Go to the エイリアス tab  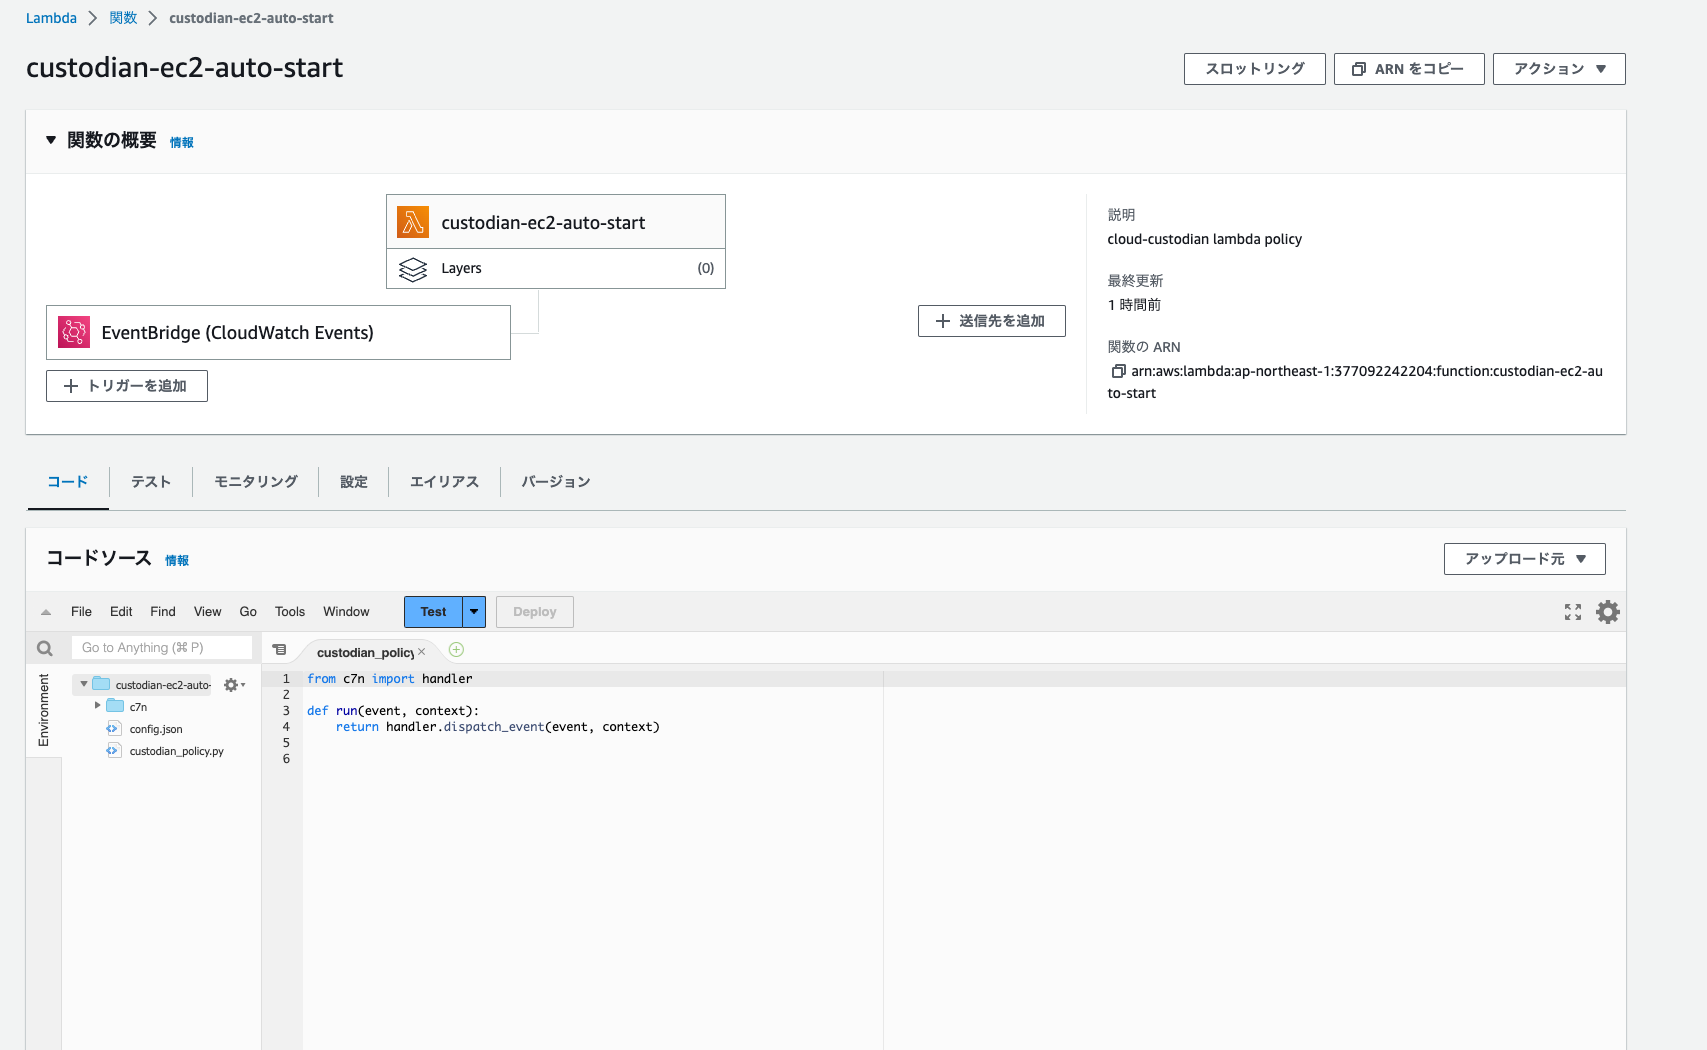pos(445,482)
